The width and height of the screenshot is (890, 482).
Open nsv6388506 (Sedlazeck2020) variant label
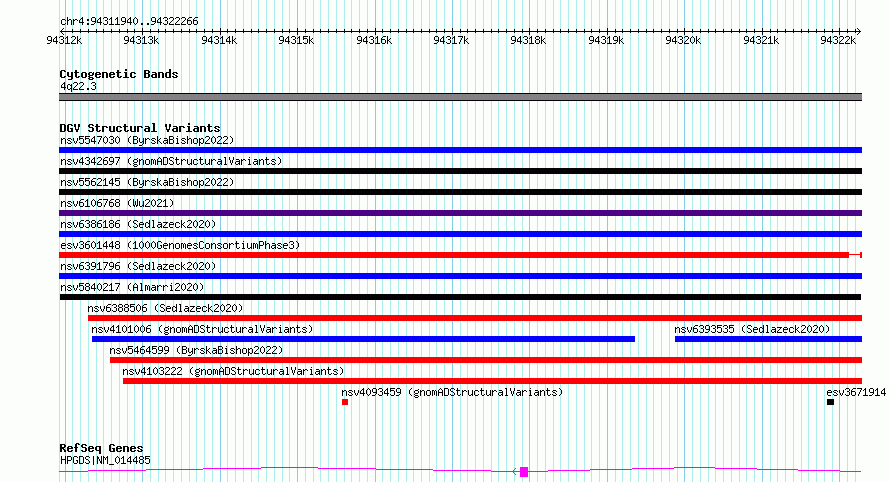[165, 308]
